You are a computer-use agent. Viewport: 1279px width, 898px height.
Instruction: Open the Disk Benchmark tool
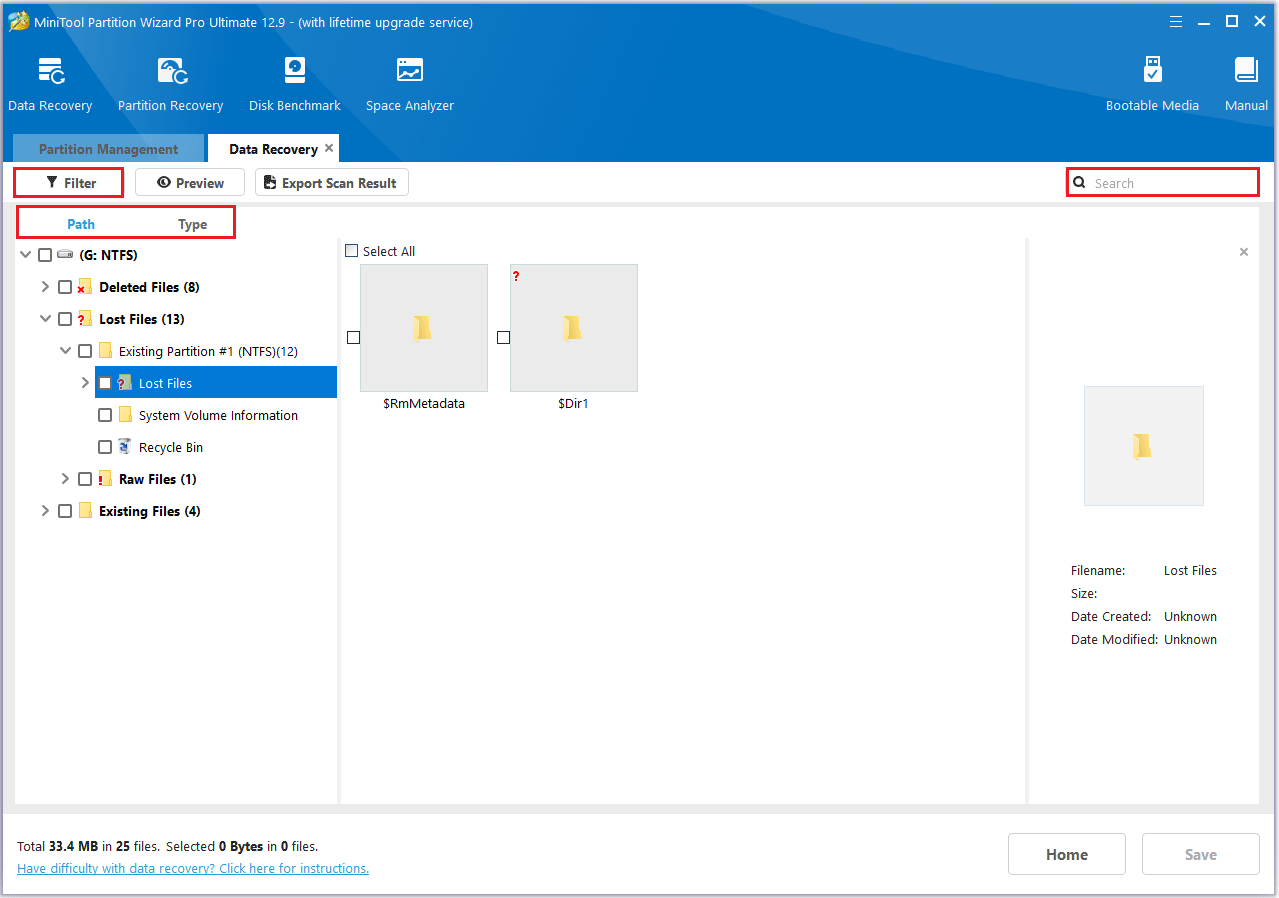(x=295, y=72)
